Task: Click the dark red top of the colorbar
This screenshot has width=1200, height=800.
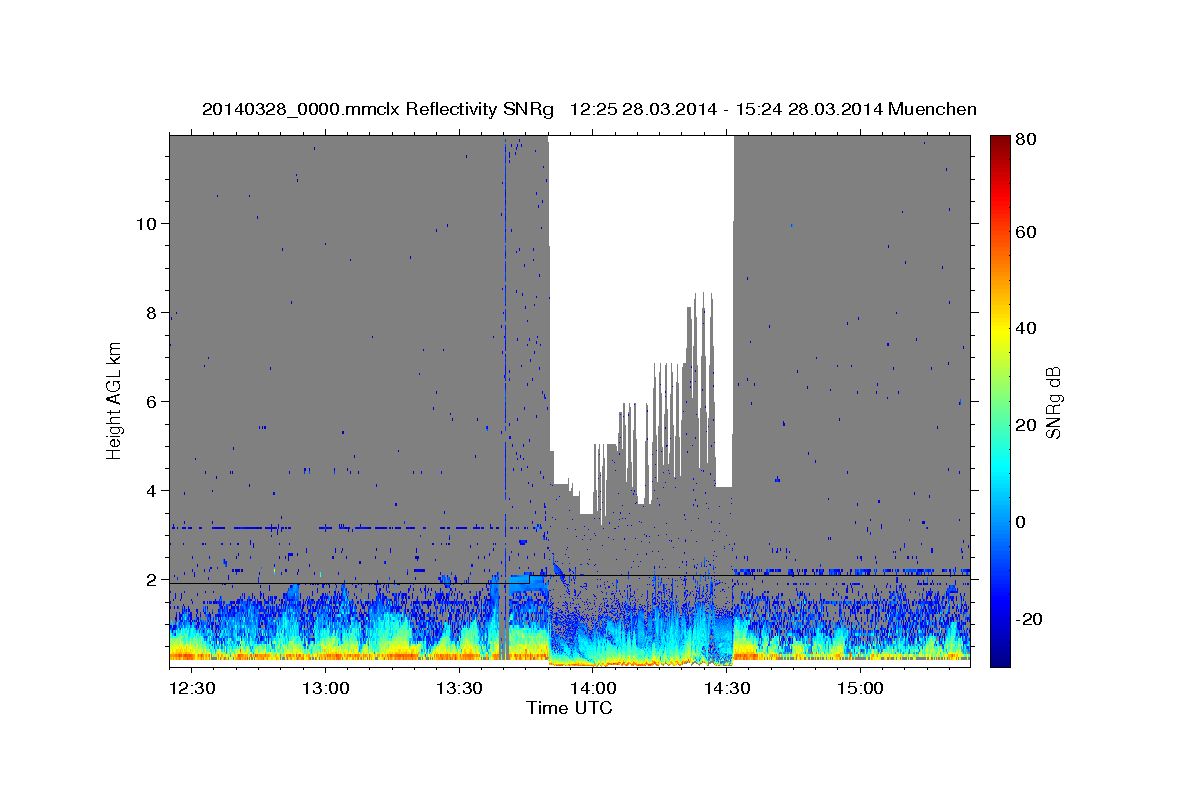Action: tap(999, 143)
